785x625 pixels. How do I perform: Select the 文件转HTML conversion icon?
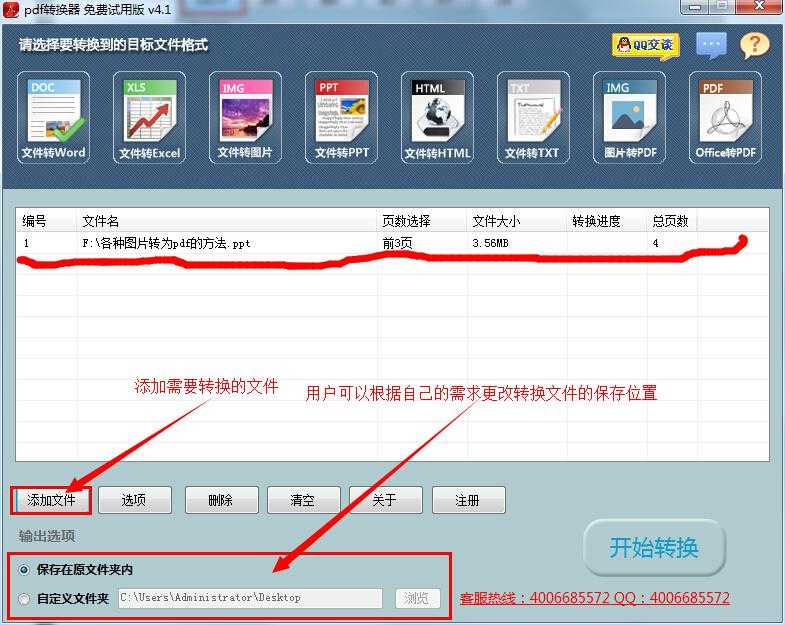pyautogui.click(x=437, y=117)
